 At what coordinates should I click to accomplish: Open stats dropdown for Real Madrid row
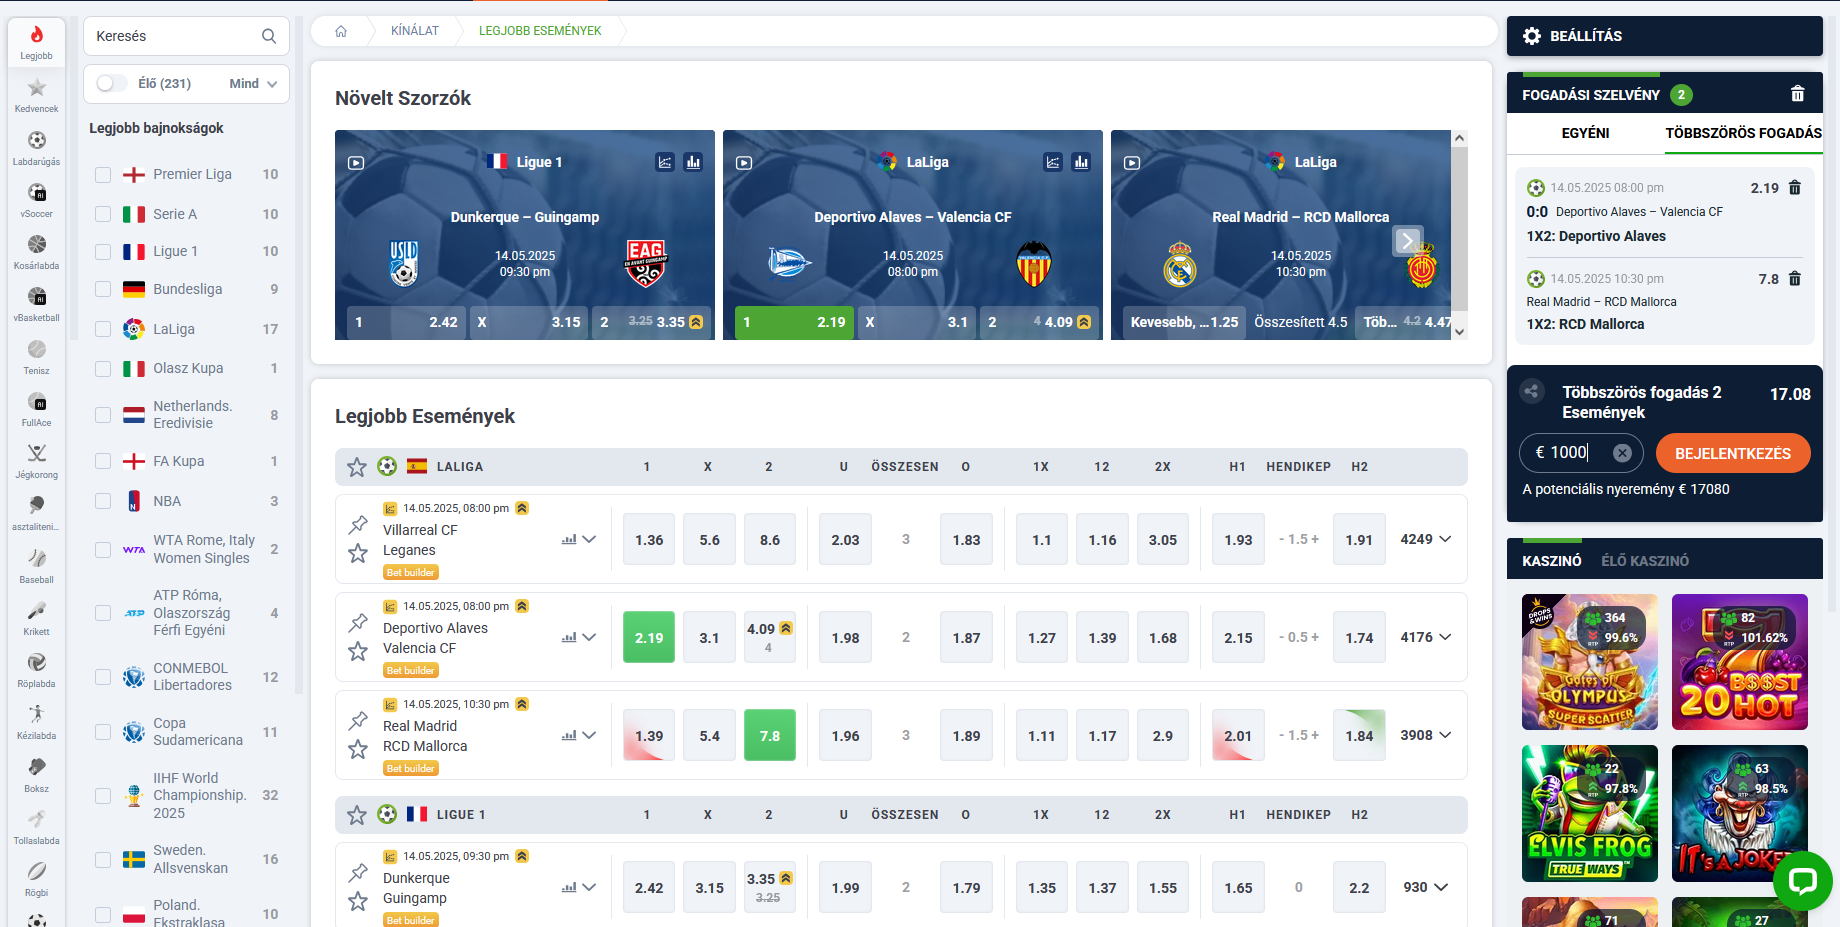(x=579, y=735)
